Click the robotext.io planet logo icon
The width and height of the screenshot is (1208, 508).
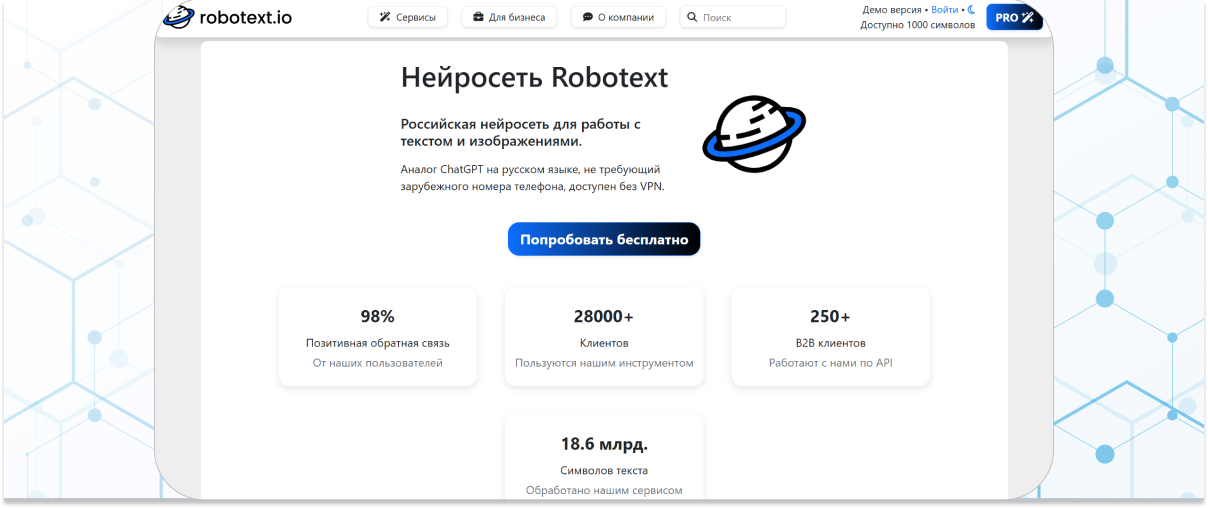(x=179, y=16)
